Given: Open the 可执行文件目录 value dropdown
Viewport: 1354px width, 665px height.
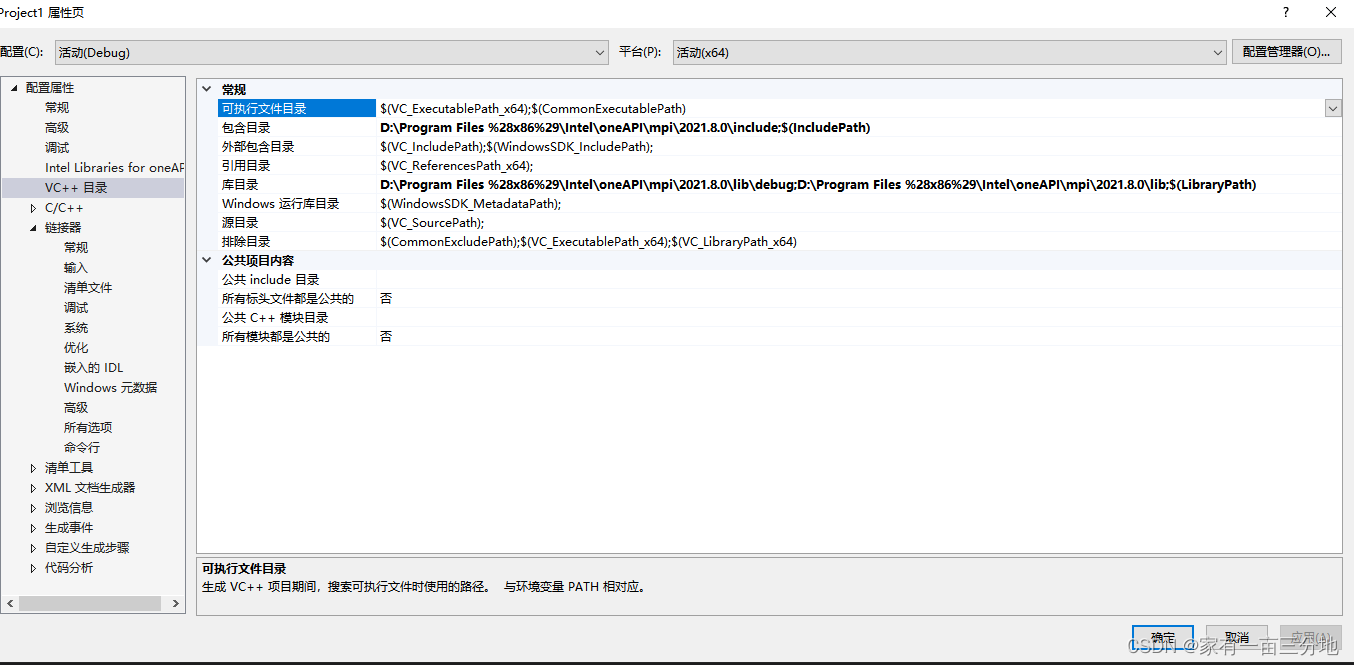Looking at the screenshot, I should coord(1333,108).
